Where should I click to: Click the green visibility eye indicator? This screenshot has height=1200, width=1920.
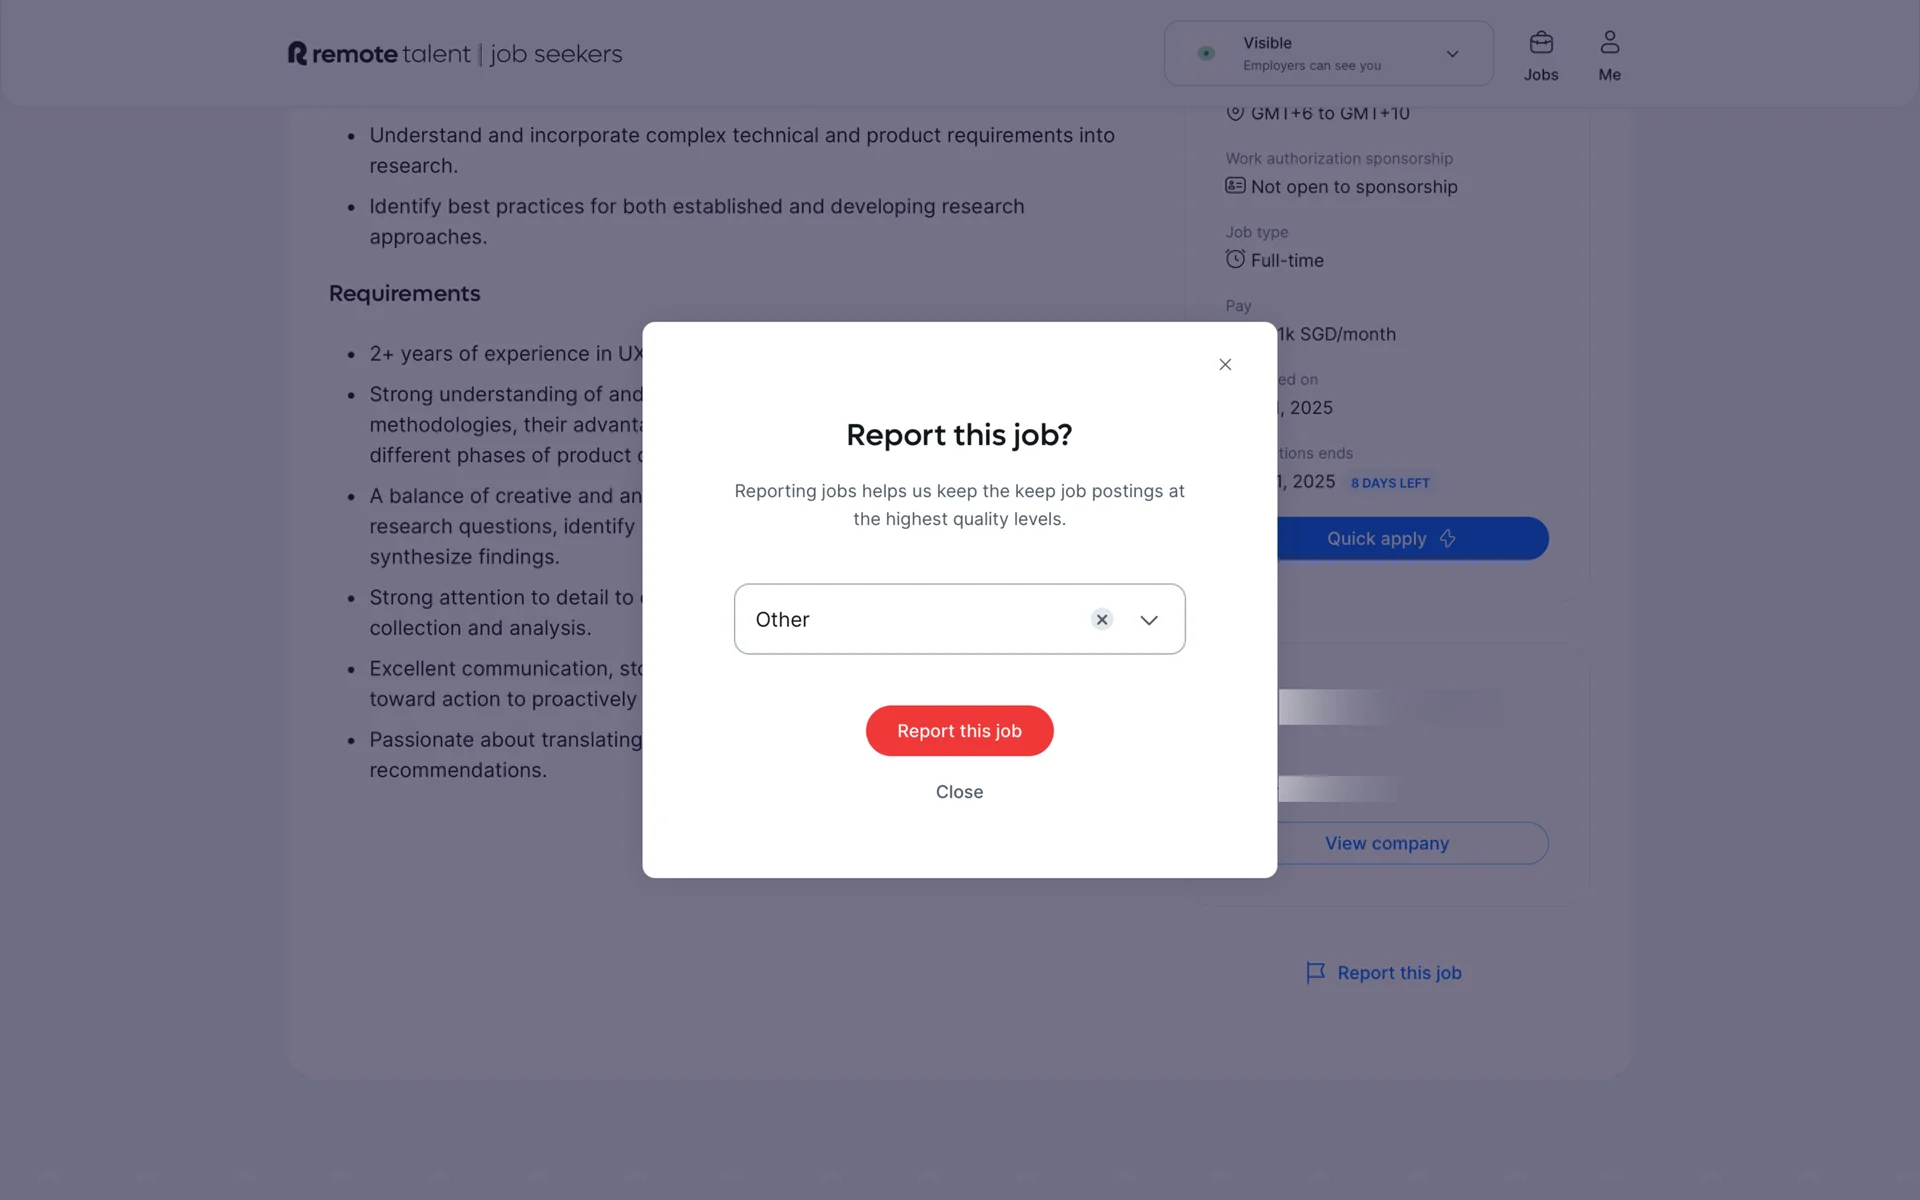1206,53
